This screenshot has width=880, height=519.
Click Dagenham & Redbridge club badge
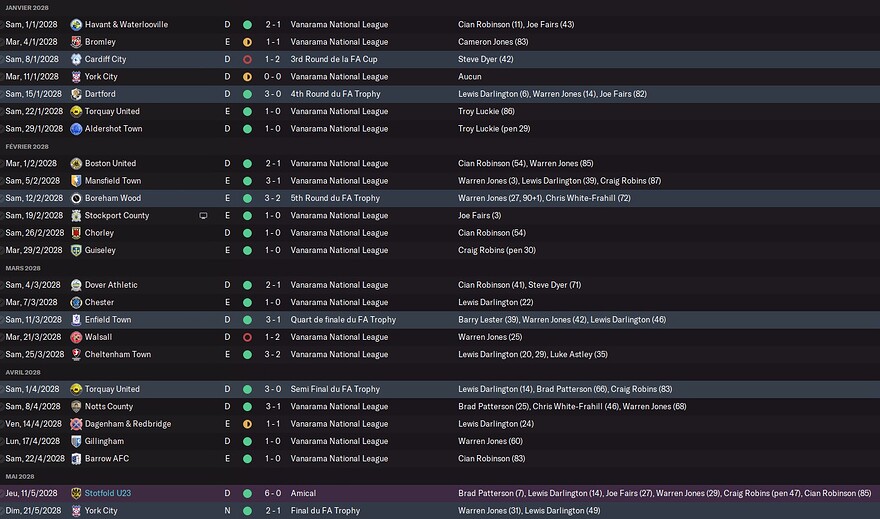pyautogui.click(x=76, y=424)
